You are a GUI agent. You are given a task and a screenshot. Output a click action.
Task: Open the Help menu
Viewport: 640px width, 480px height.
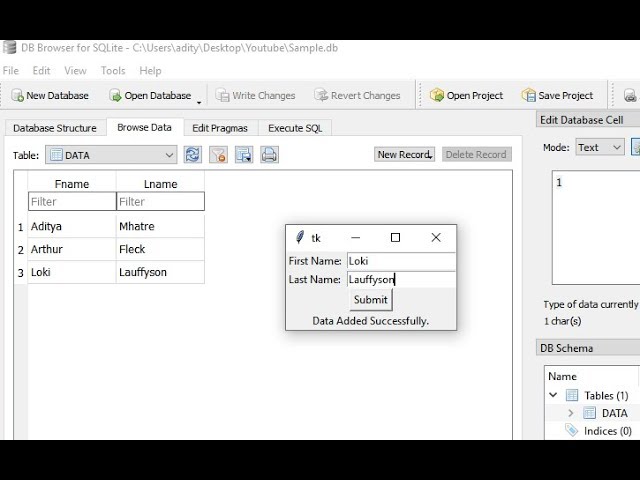150,71
